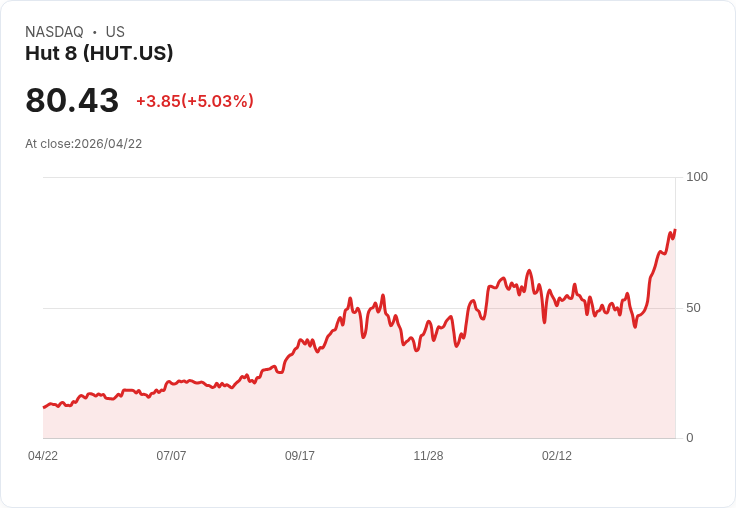Click the 80.43 current price
The image size is (736, 508).
point(72,100)
